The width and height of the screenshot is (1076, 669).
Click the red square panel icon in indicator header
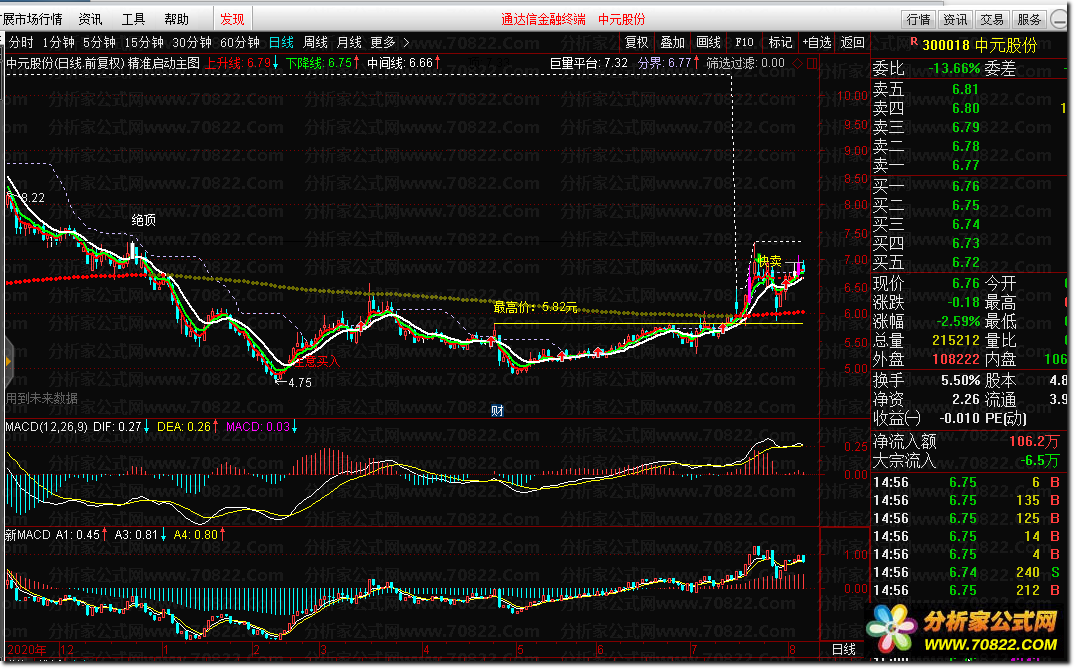pos(812,63)
